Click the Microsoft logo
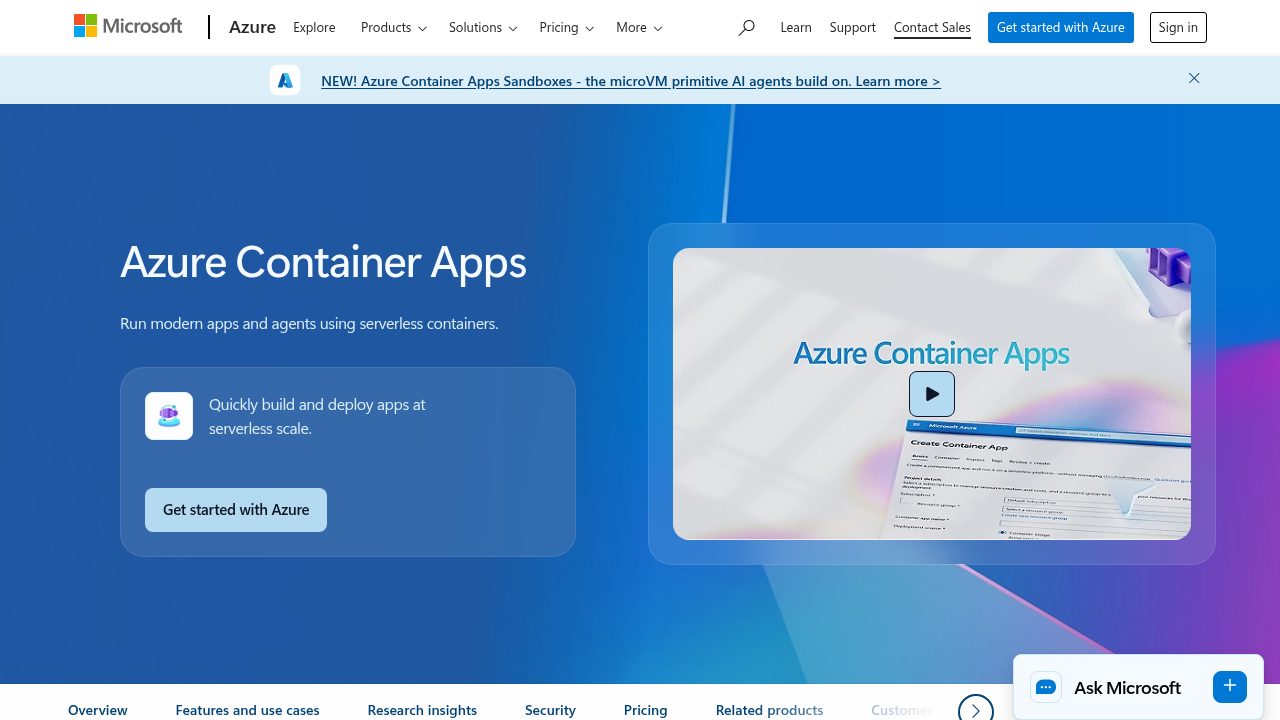 coord(128,27)
